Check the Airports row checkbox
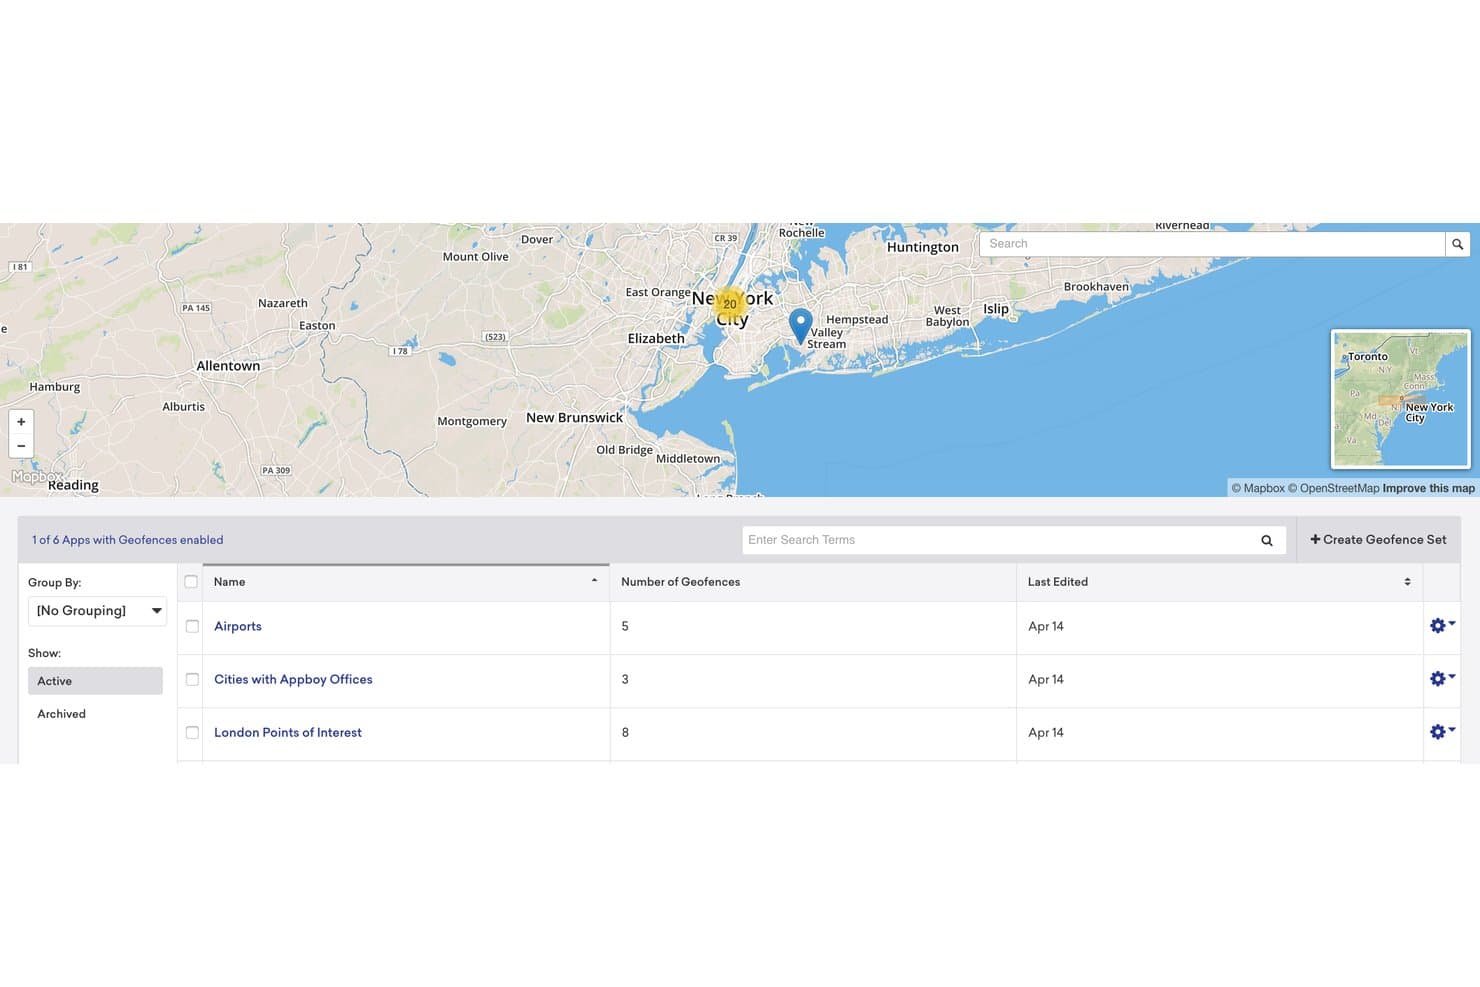This screenshot has width=1480, height=987. click(192, 627)
